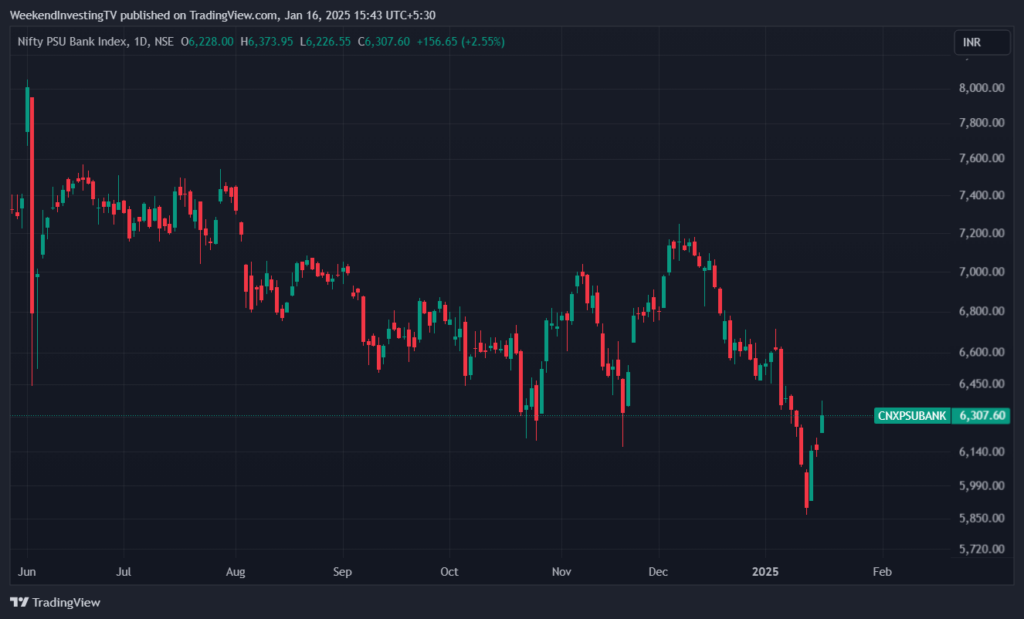Open the INR currency selector
The width and height of the screenshot is (1024, 619).
coord(982,42)
